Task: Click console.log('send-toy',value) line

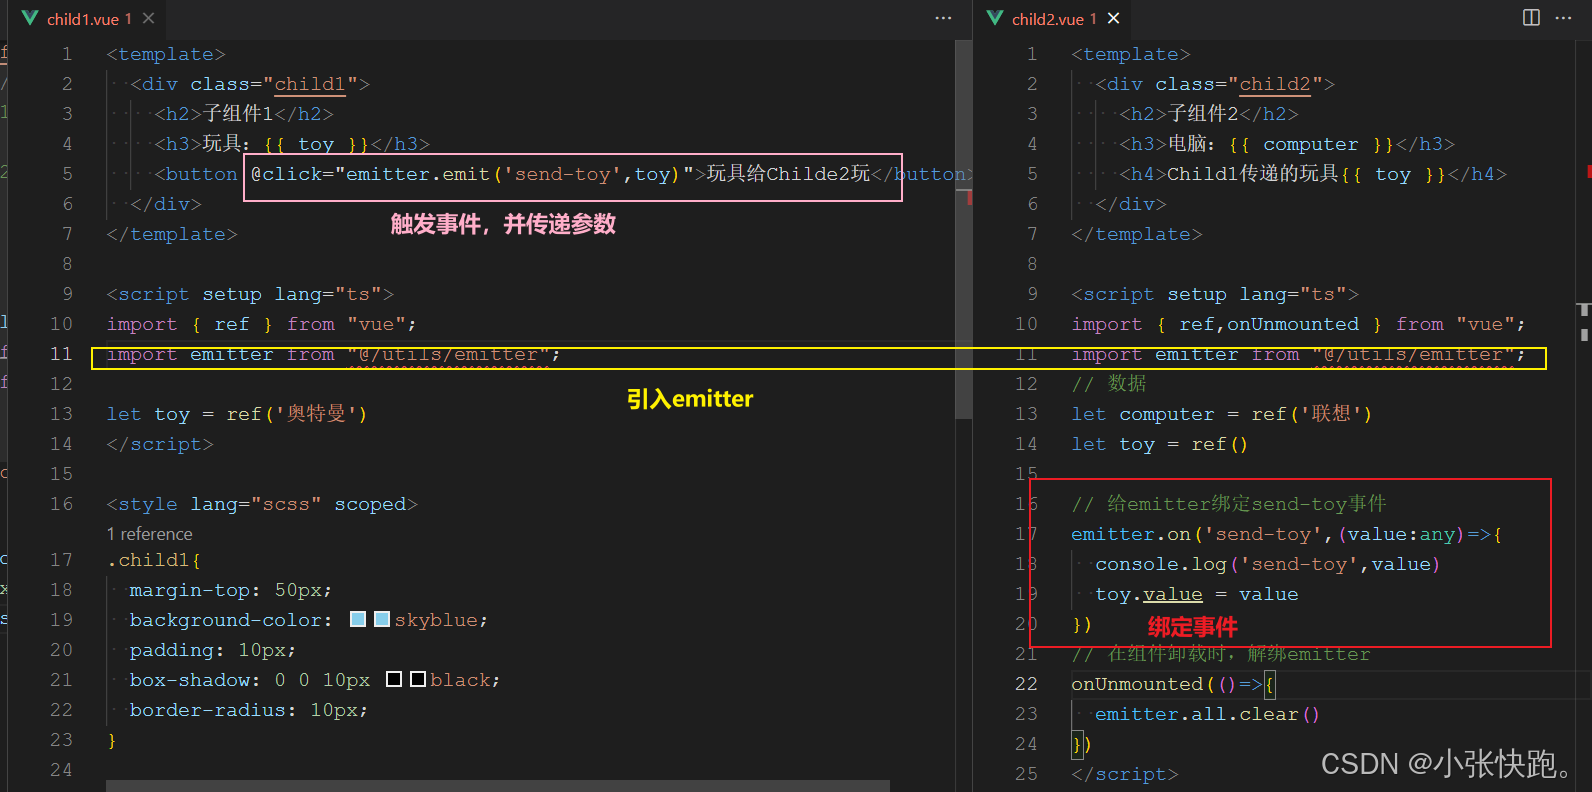Action: [x=1267, y=564]
